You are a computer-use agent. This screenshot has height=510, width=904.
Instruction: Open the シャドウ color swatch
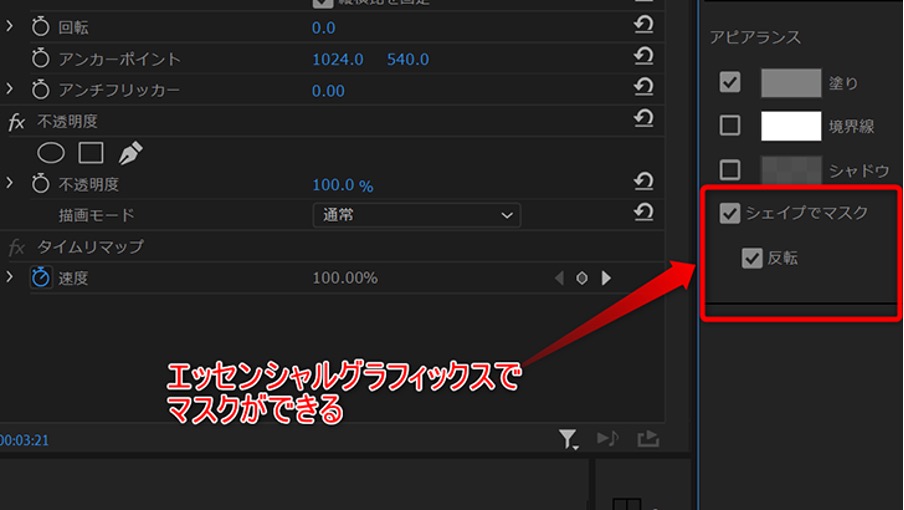point(791,169)
